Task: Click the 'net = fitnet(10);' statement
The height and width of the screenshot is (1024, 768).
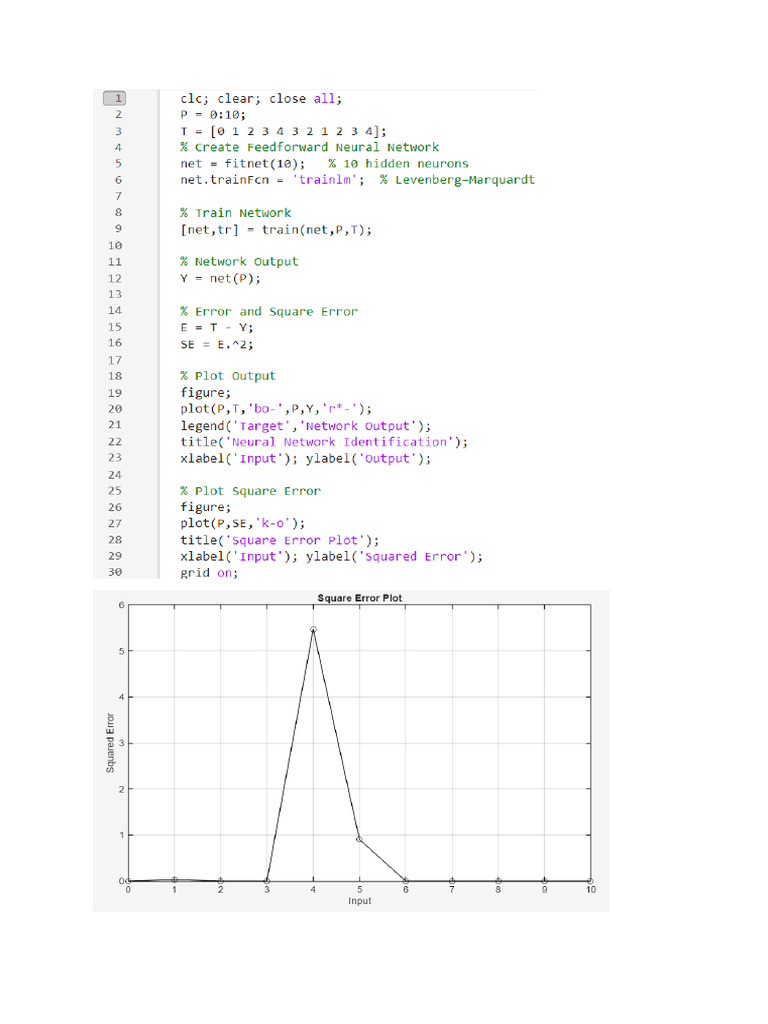Action: tap(242, 164)
